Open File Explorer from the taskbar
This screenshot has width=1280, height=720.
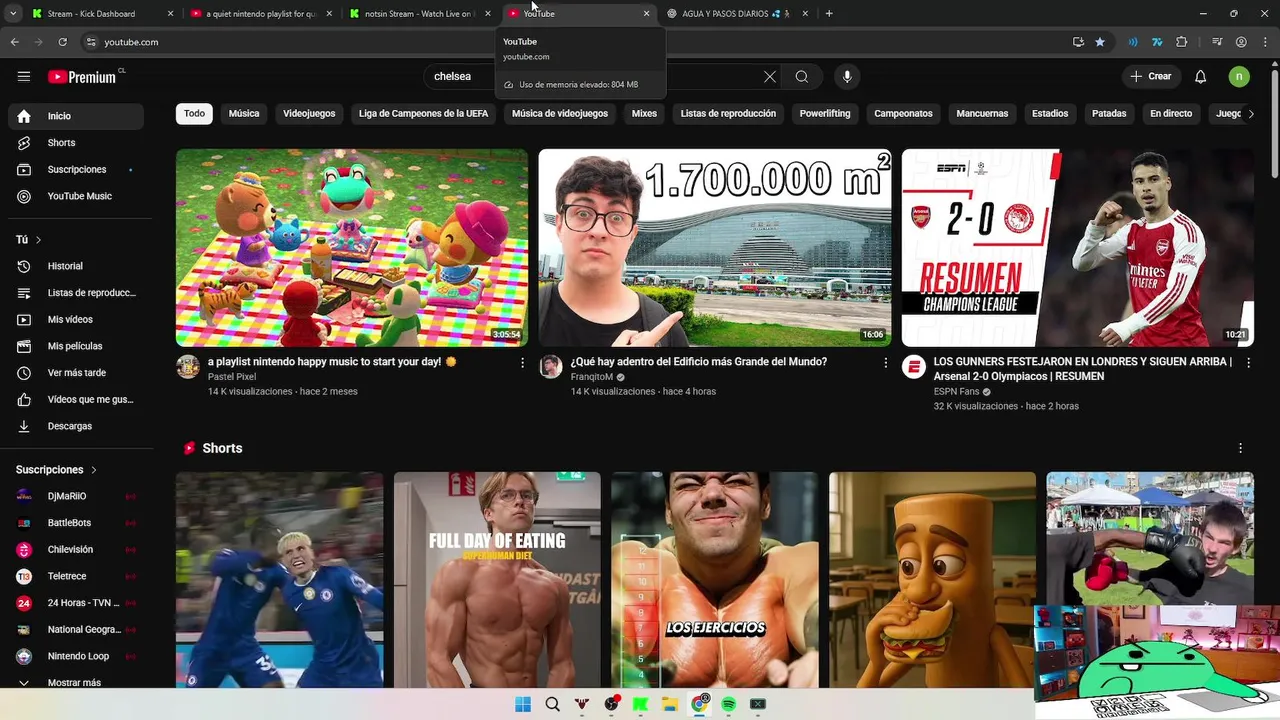coord(670,704)
